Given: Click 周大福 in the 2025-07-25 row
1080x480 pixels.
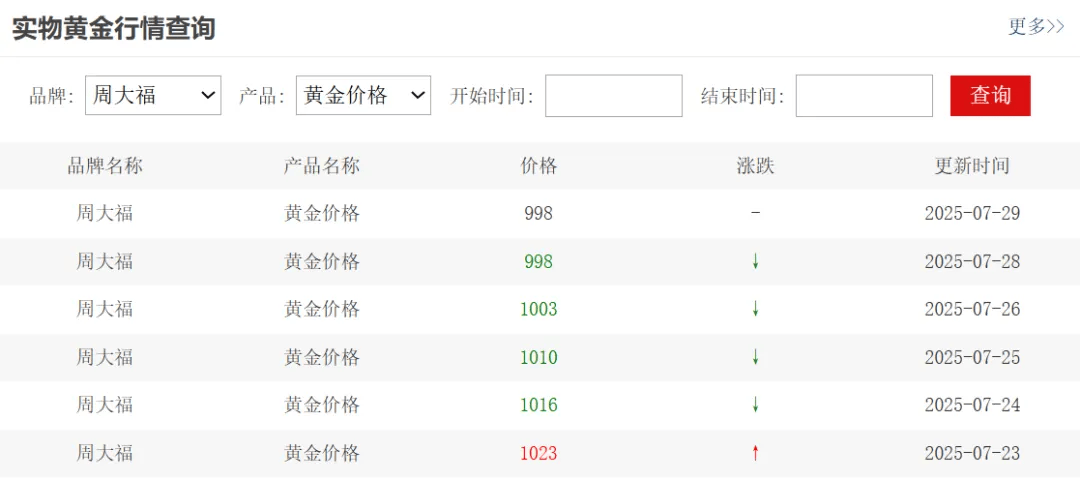Looking at the screenshot, I should [105, 357].
